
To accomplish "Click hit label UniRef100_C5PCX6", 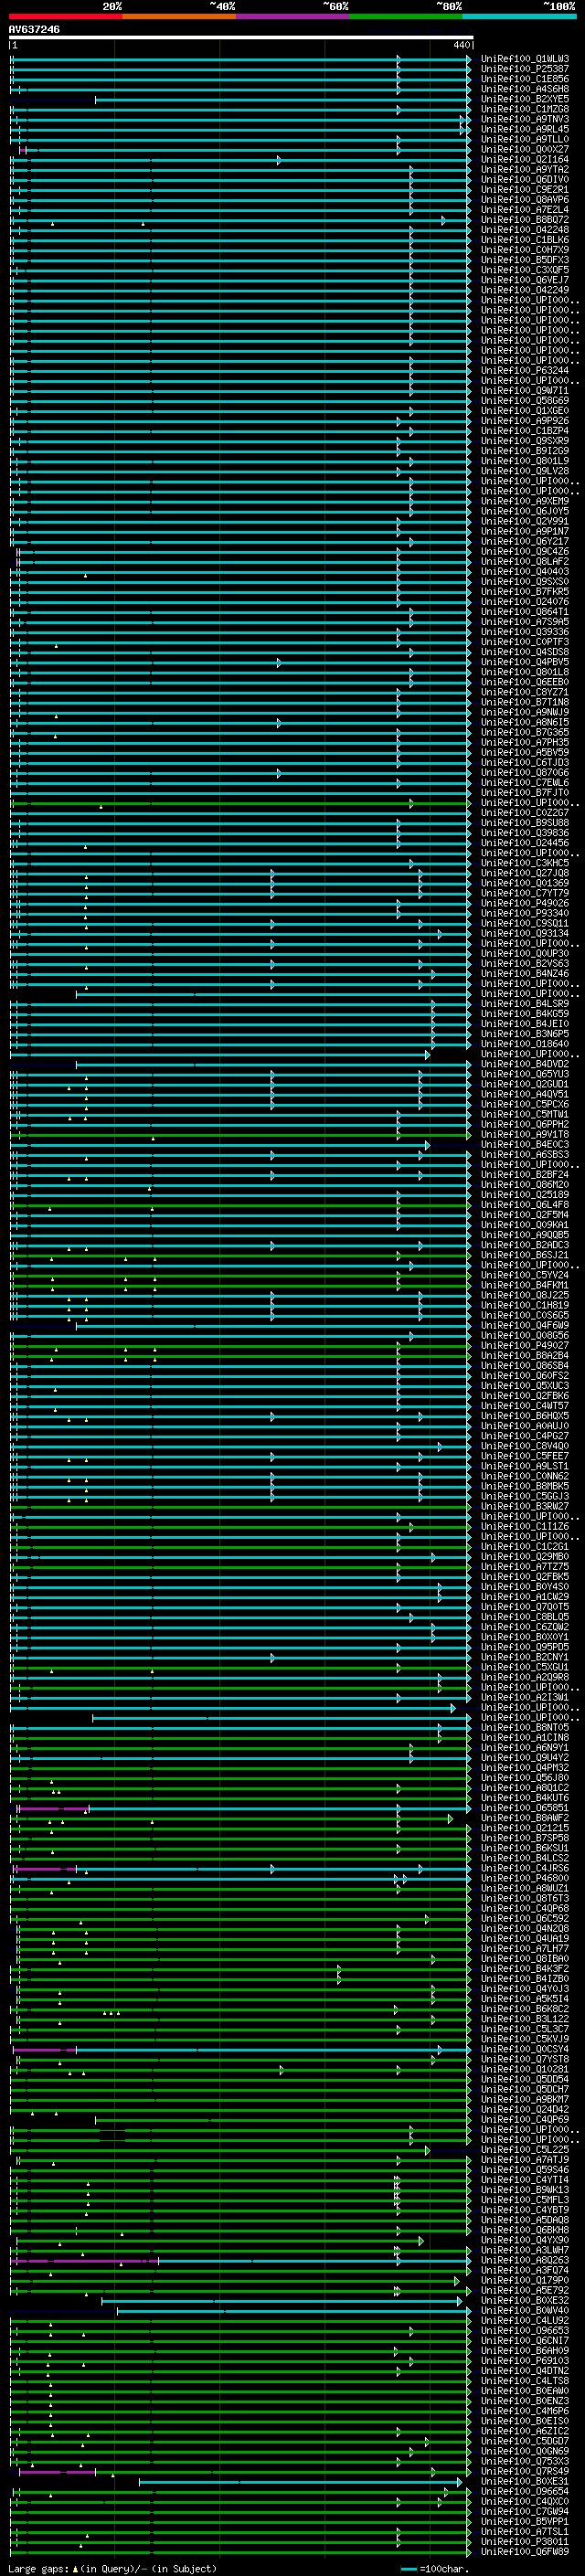I will click(x=525, y=1104).
